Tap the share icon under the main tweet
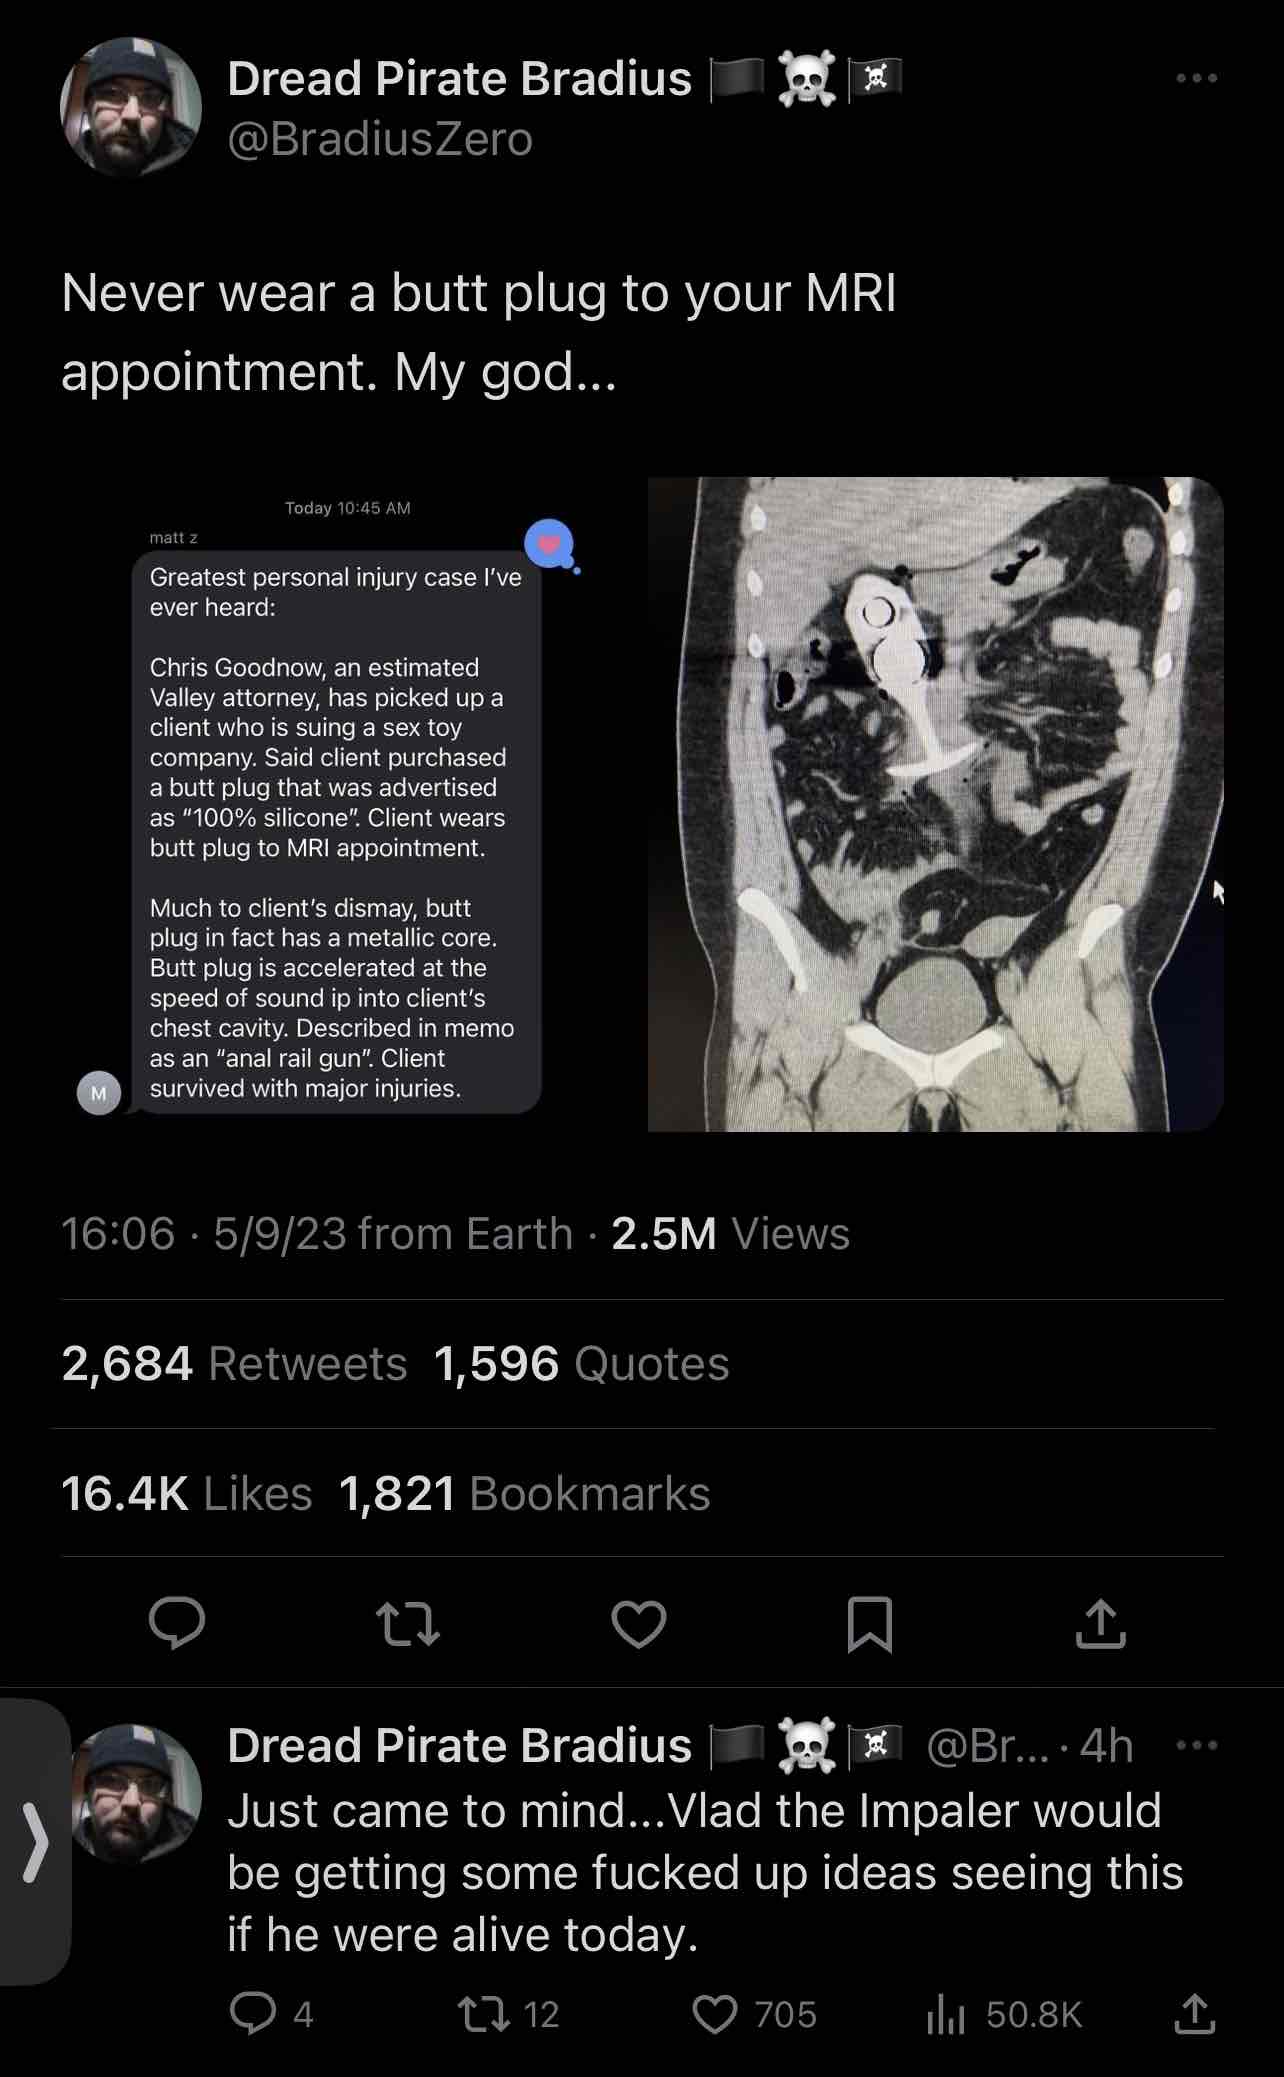 [1100, 1622]
